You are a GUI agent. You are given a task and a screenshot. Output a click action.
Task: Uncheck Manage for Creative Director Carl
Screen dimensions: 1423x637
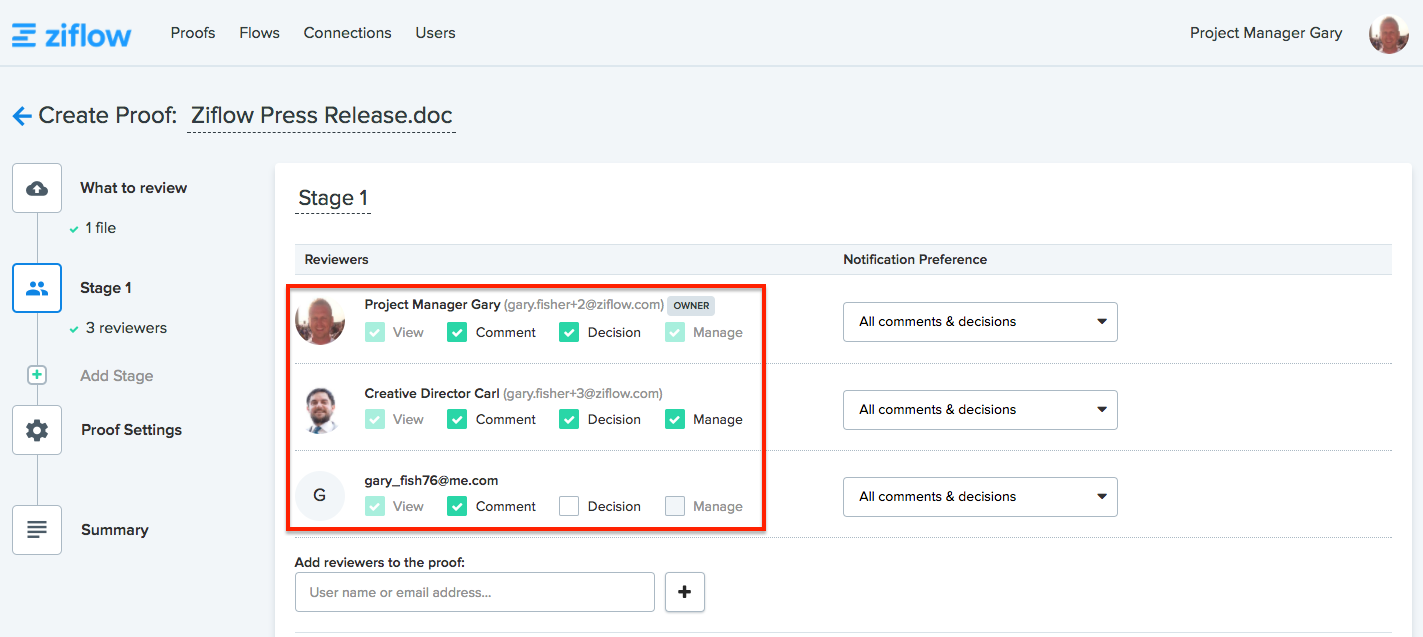pos(675,419)
